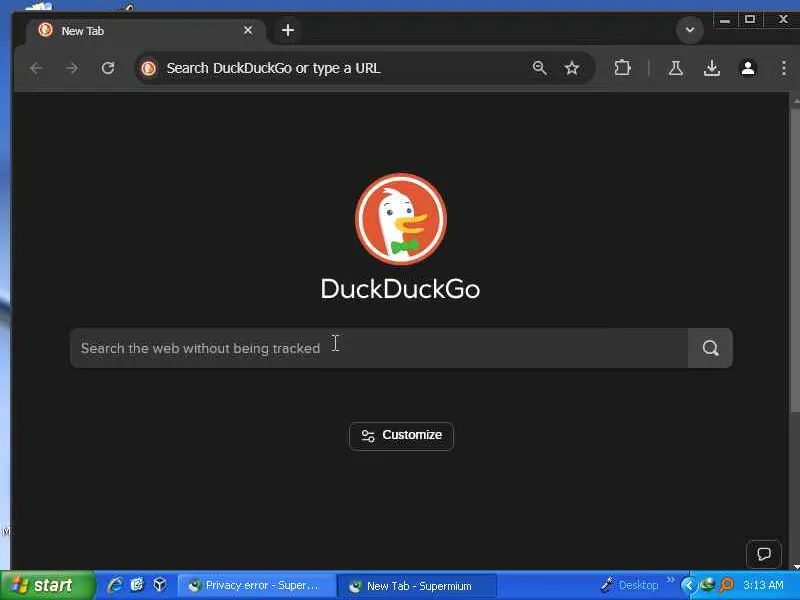Click the search magnifier submit button
Image resolution: width=800 pixels, height=600 pixels.
pyautogui.click(x=711, y=348)
